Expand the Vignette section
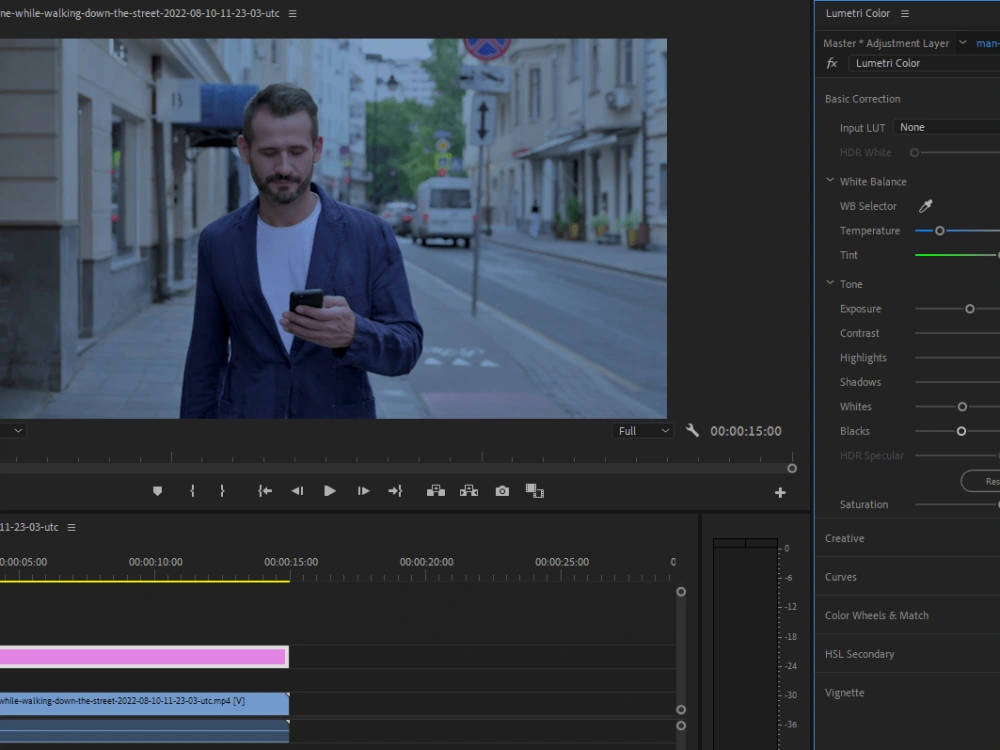This screenshot has width=1000, height=750. 844,693
